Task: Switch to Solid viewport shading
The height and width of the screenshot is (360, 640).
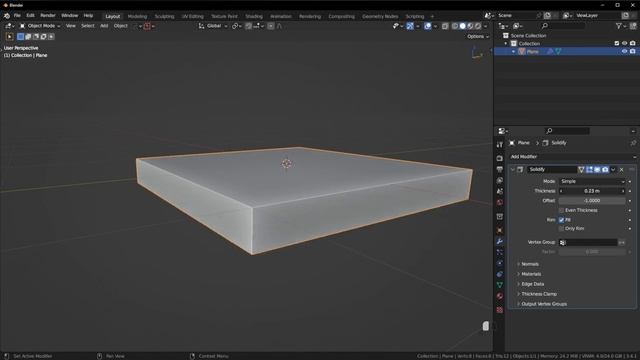Action: click(x=462, y=26)
